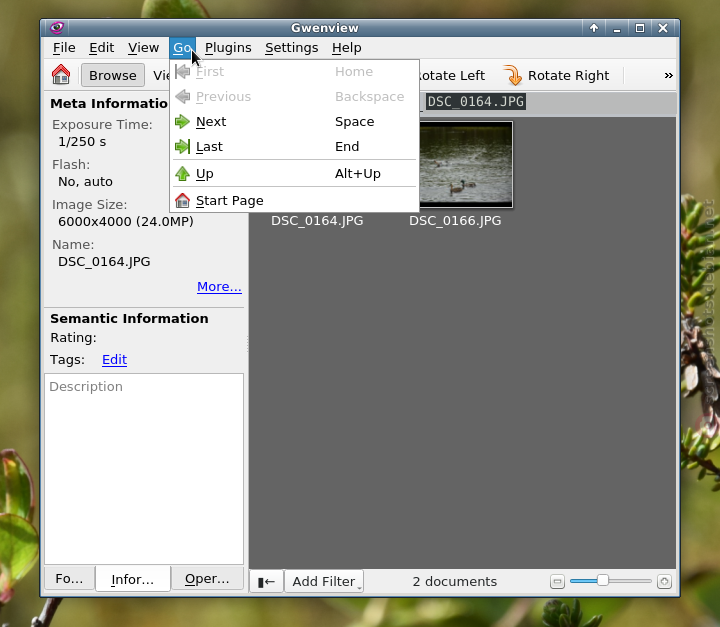Screen dimensions: 720x627
Task: Click inside the Description text box
Action: coord(144,469)
